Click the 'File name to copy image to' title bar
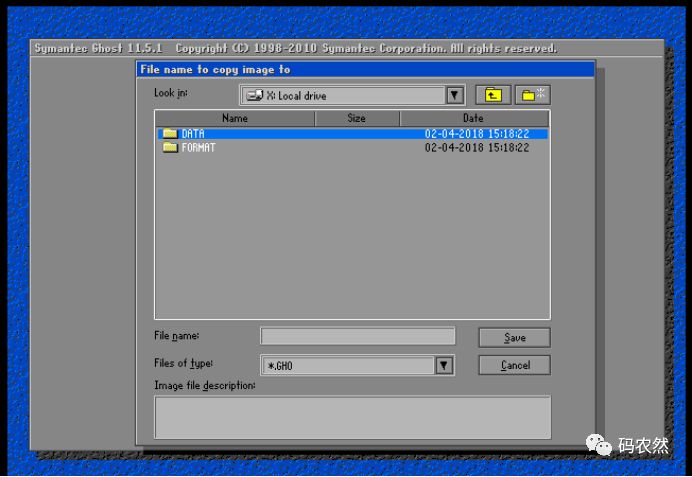 click(x=365, y=70)
